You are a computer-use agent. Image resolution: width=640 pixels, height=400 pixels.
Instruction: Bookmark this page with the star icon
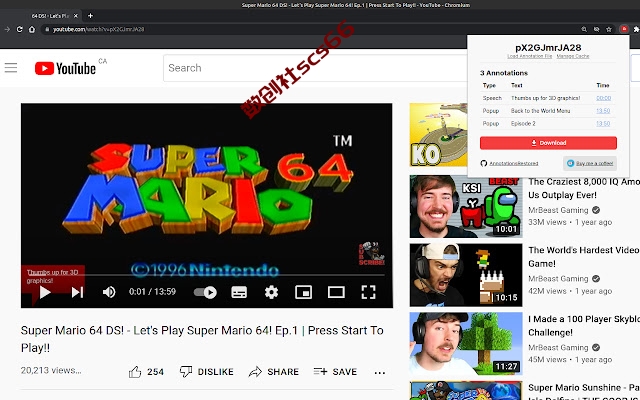609,29
